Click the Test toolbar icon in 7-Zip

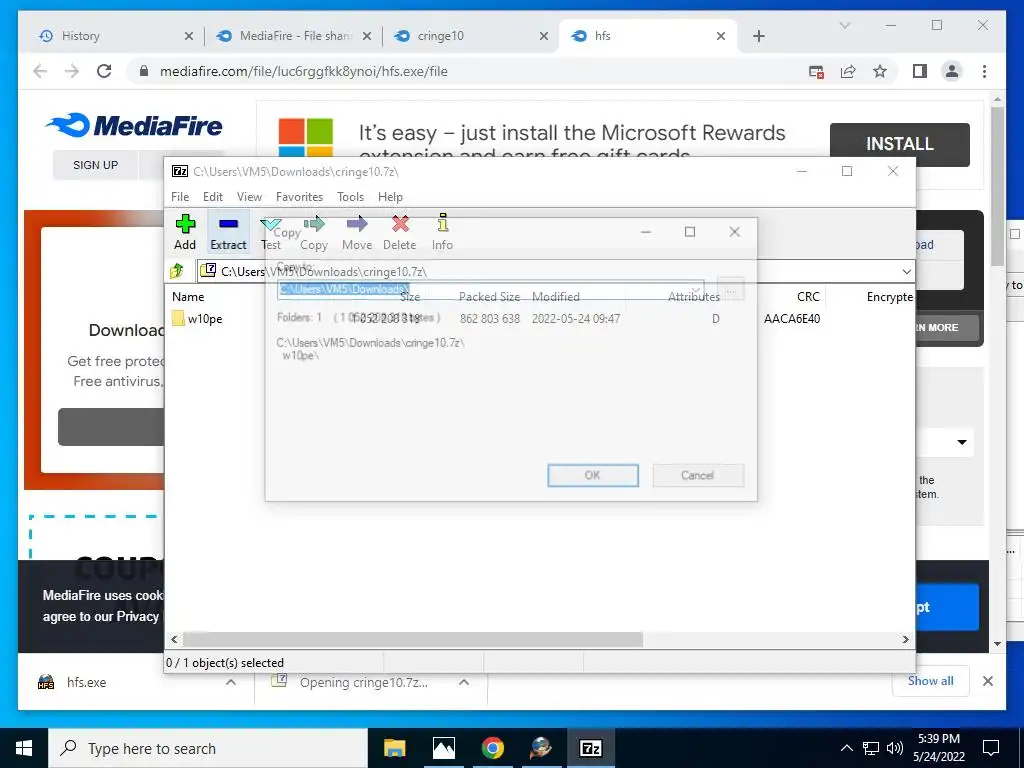click(x=270, y=232)
